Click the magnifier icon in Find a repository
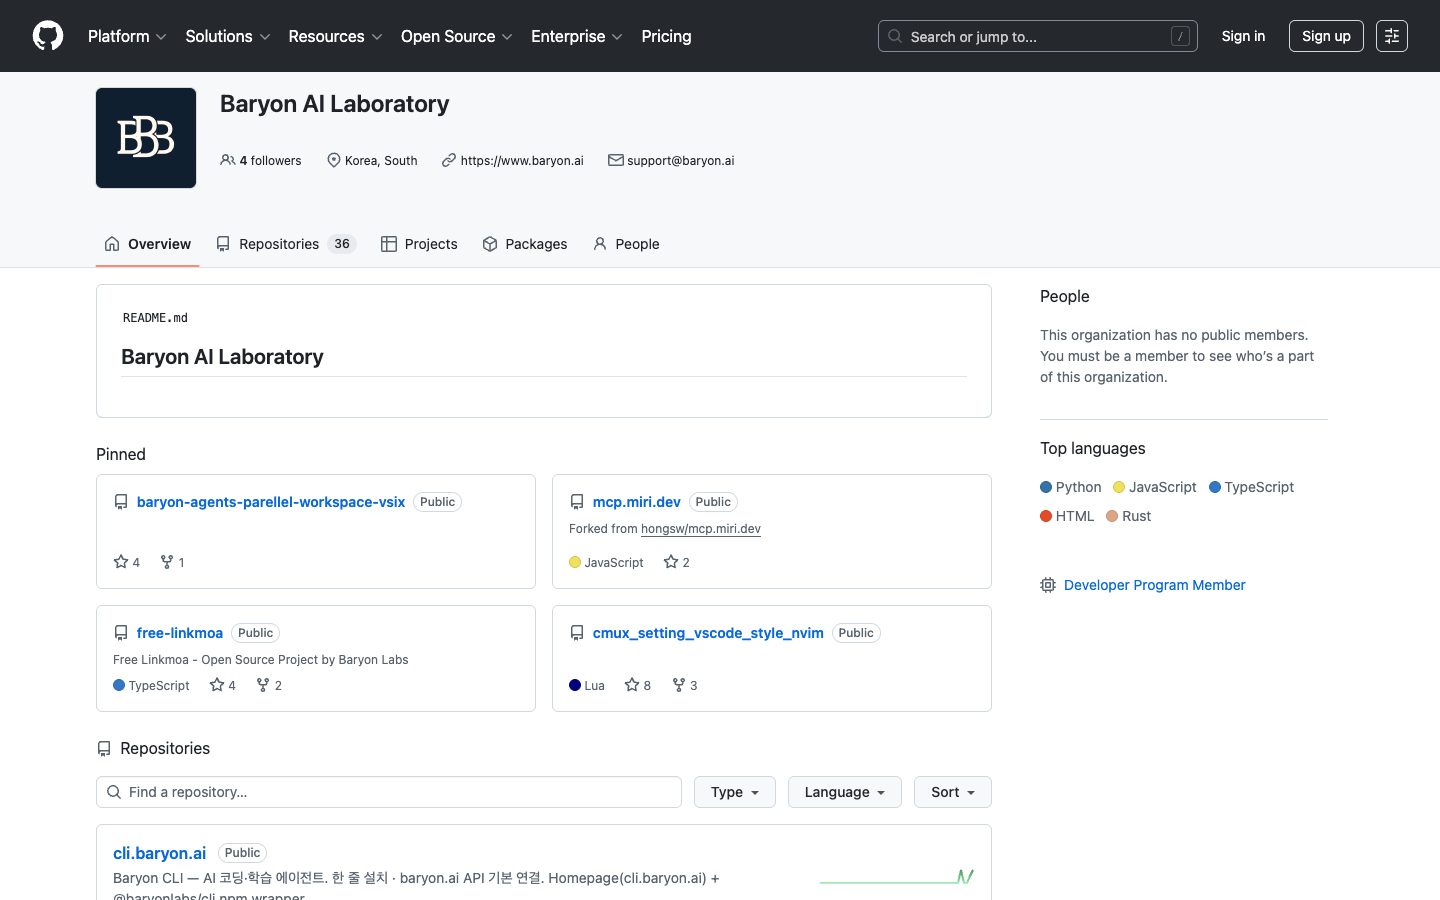 point(114,792)
